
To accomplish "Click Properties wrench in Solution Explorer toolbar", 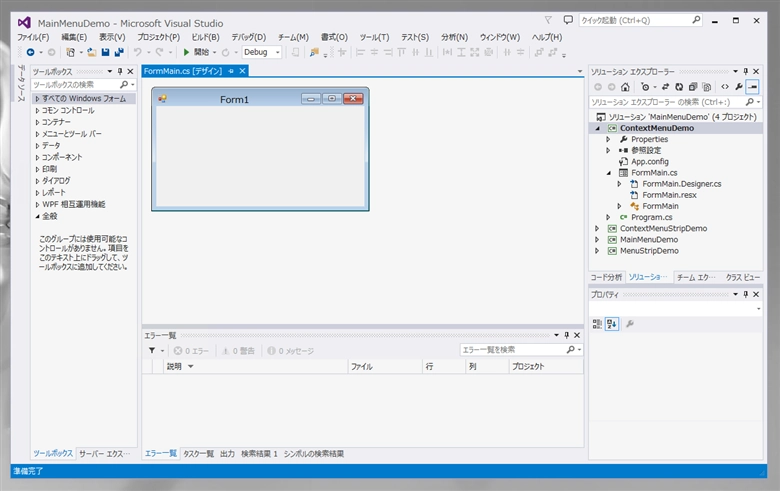I will pyautogui.click(x=739, y=87).
